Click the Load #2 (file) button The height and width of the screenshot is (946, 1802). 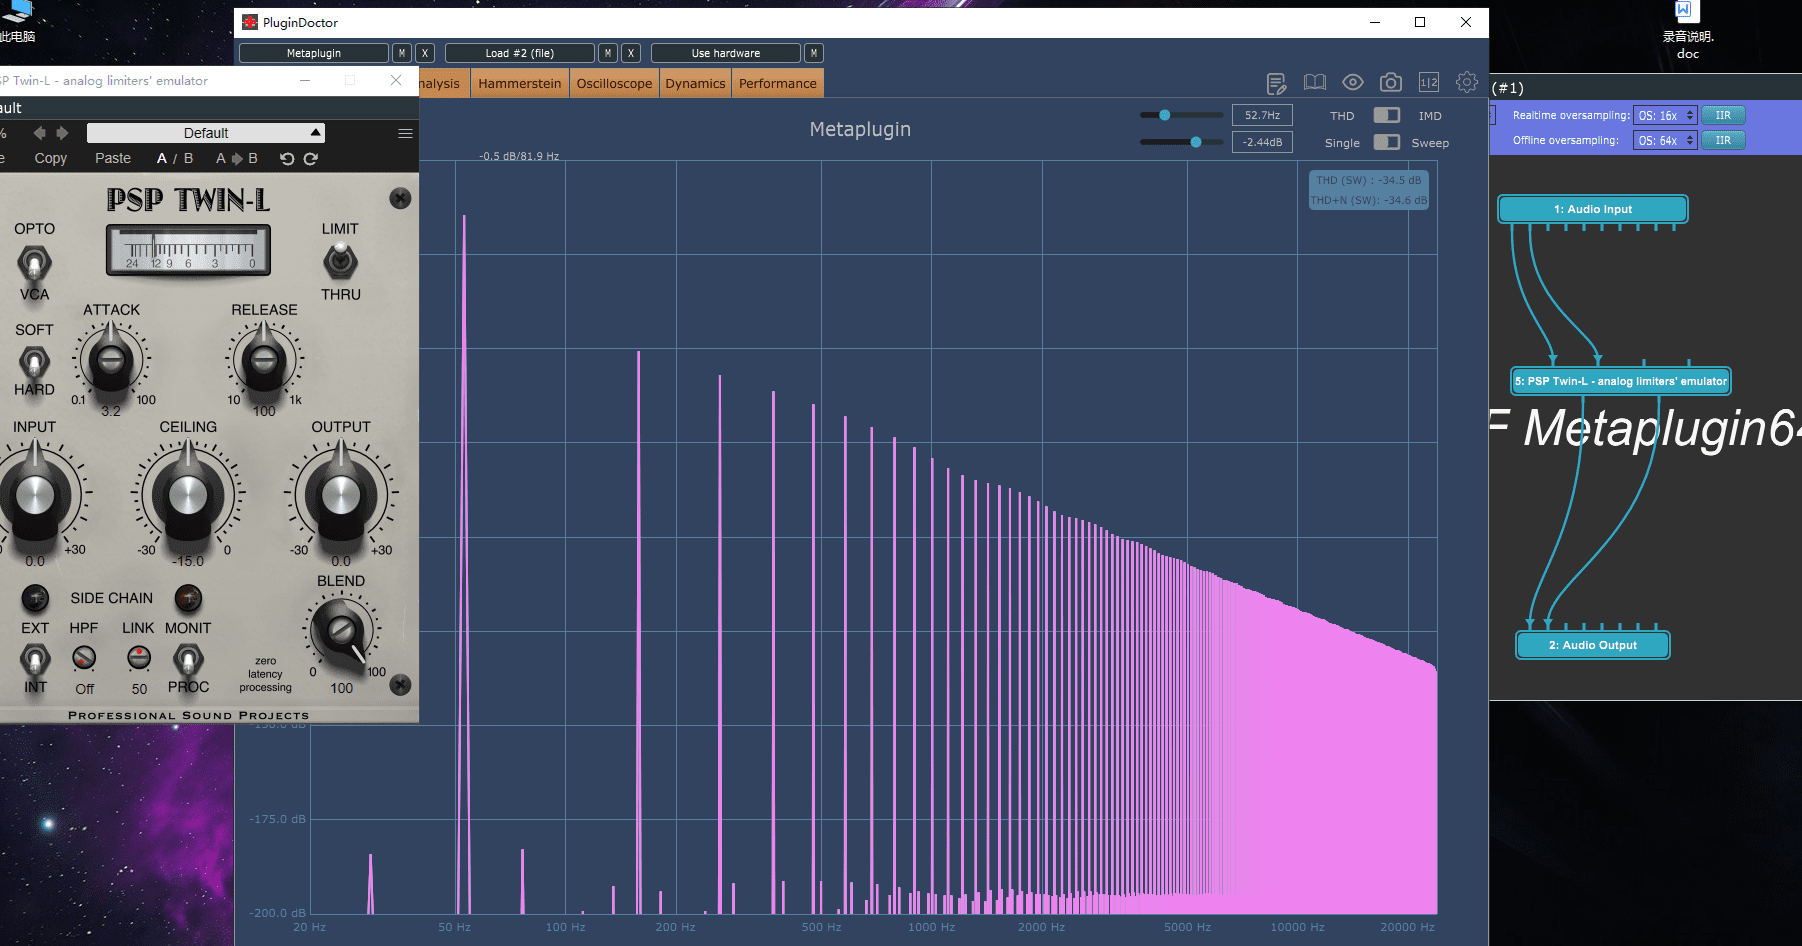click(519, 53)
